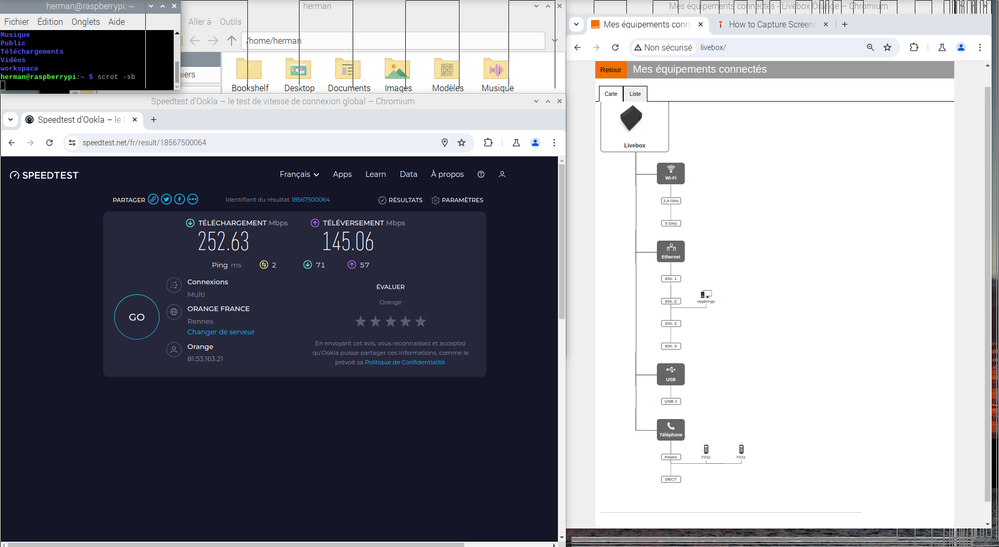Open the Édition menu in terminal
999x547 pixels.
point(50,21)
